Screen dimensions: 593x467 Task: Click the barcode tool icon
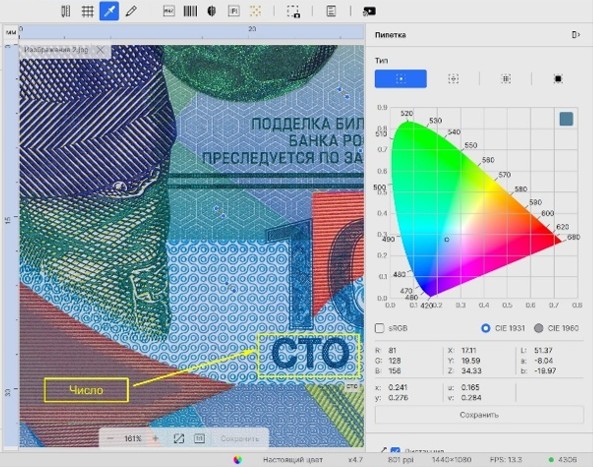(x=190, y=11)
